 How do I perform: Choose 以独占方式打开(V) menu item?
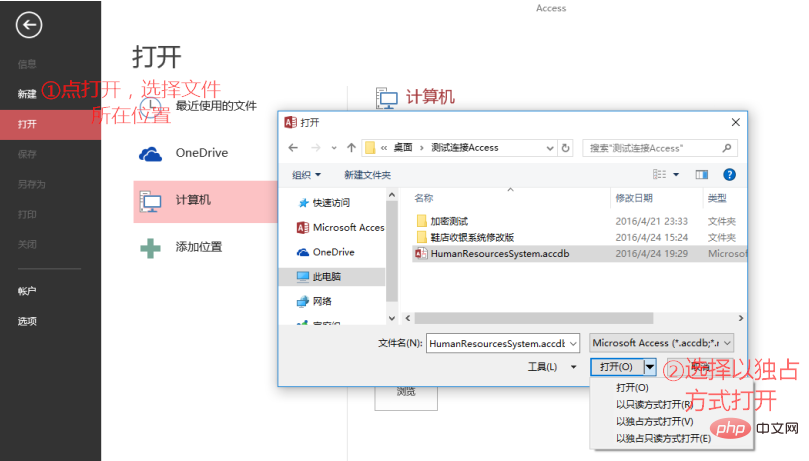tap(654, 422)
